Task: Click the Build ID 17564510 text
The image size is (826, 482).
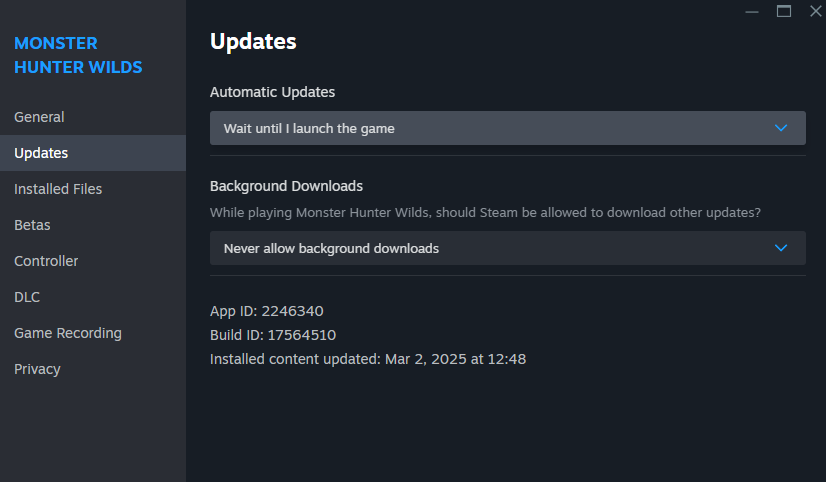Action: click(x=273, y=335)
